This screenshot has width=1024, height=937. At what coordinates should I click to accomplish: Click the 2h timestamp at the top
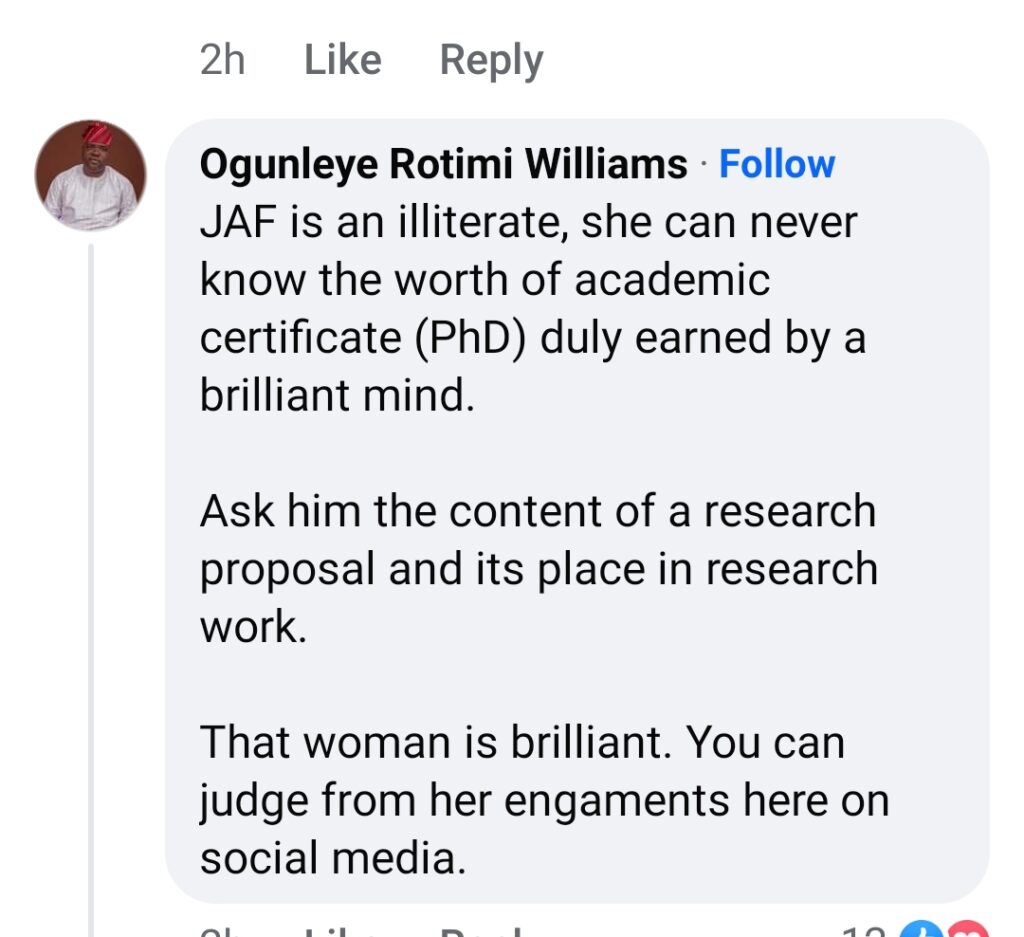tap(222, 61)
